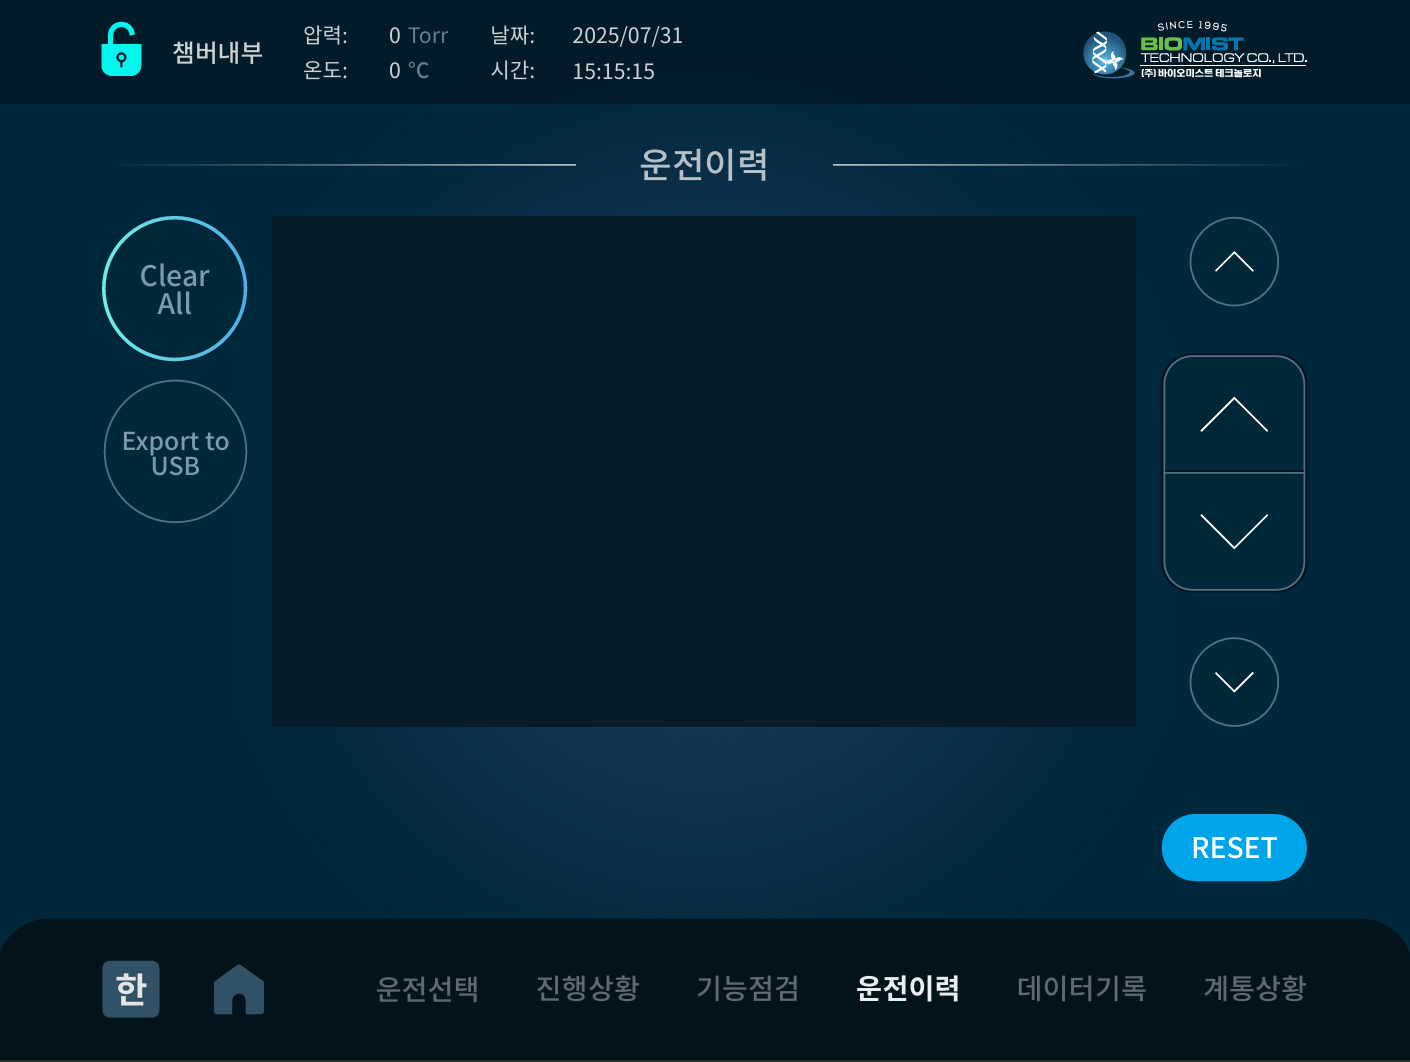The image size is (1410, 1062).
Task: Open the 기능점검 tab
Action: click(x=747, y=988)
